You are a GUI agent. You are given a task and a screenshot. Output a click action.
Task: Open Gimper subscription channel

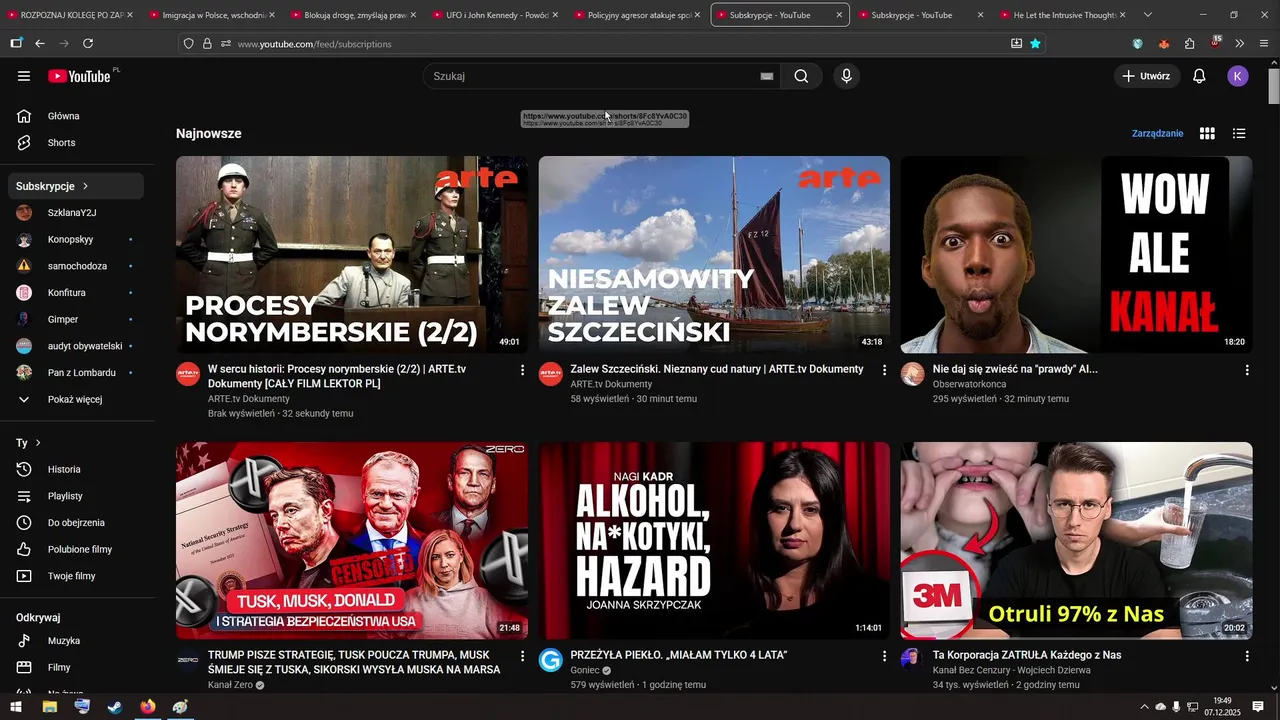[x=76, y=319]
